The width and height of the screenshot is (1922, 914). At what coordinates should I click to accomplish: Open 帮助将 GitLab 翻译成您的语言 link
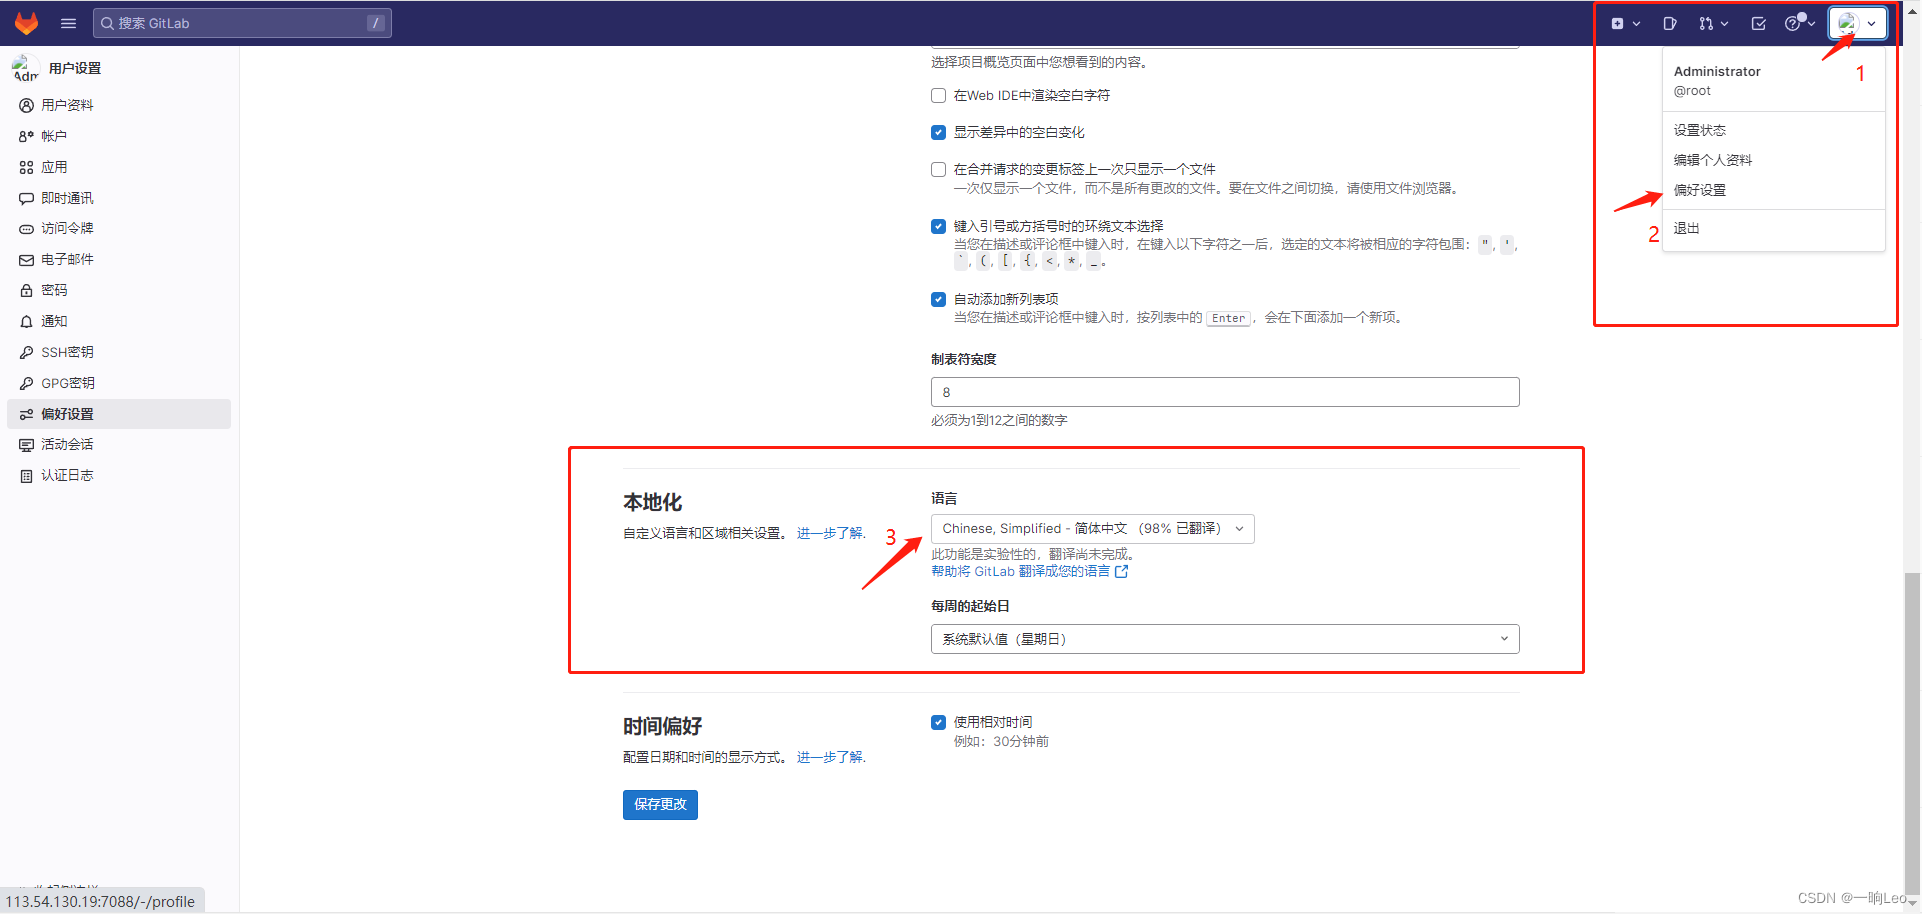pyautogui.click(x=1021, y=571)
